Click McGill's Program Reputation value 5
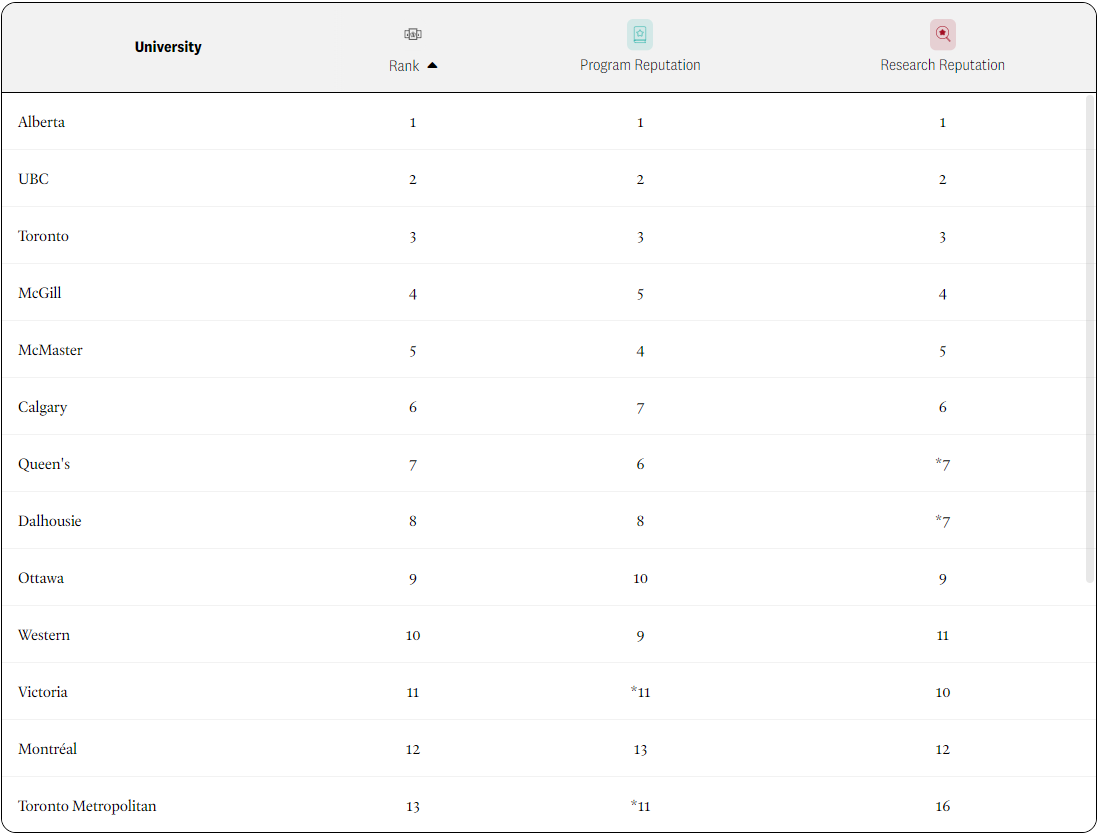This screenshot has width=1098, height=834. pyautogui.click(x=640, y=294)
